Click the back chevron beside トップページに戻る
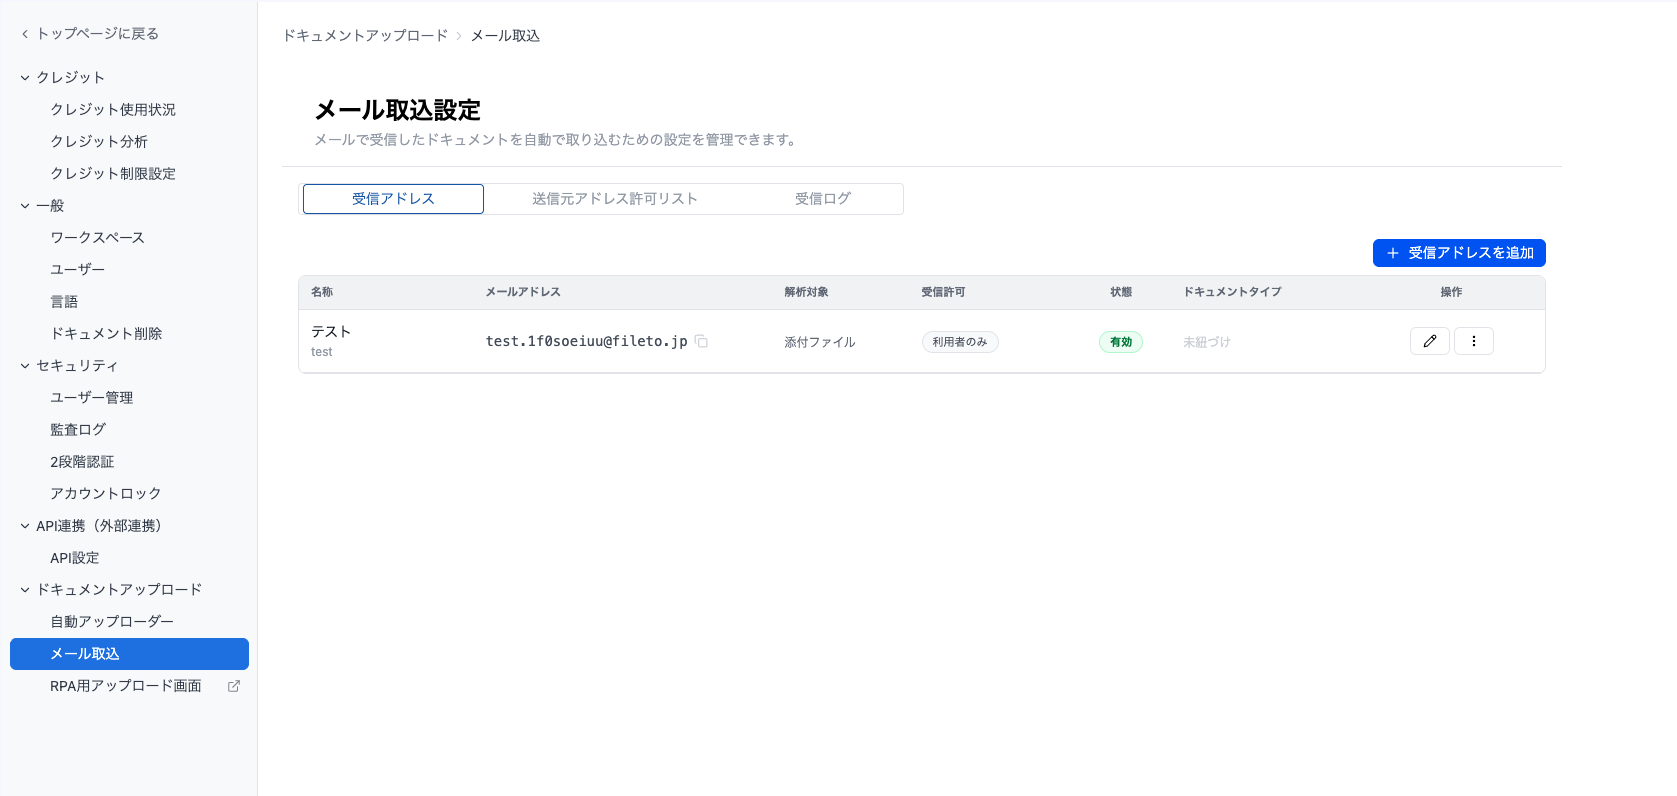The width and height of the screenshot is (1677, 796). pyautogui.click(x=25, y=34)
